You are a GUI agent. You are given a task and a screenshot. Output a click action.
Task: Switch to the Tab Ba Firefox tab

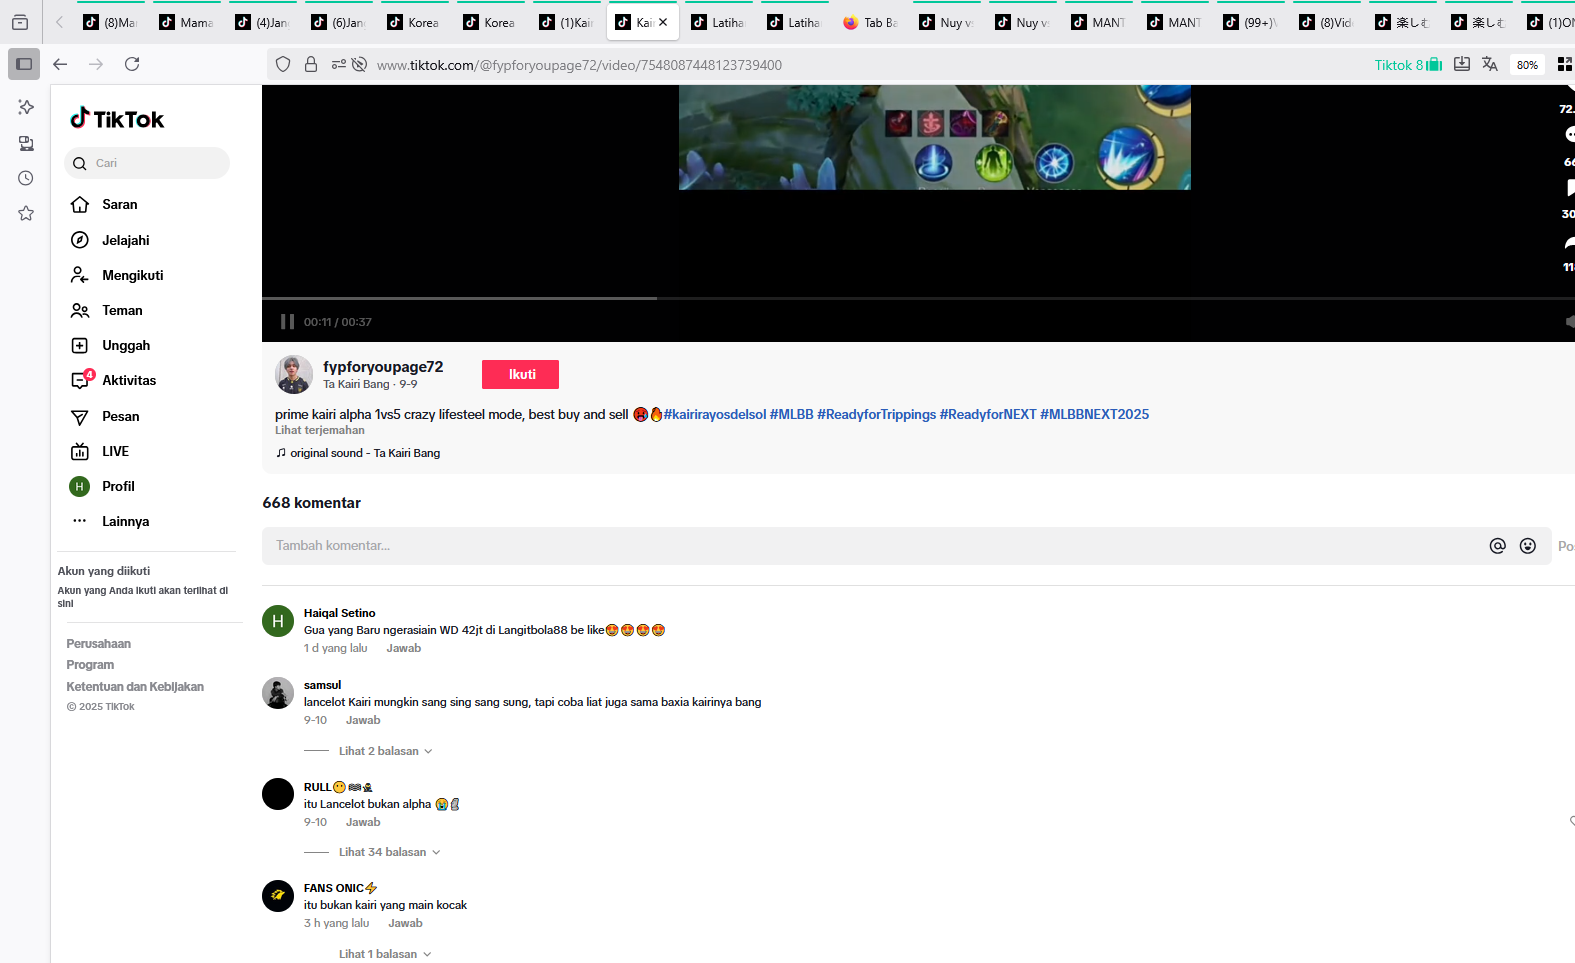870,22
